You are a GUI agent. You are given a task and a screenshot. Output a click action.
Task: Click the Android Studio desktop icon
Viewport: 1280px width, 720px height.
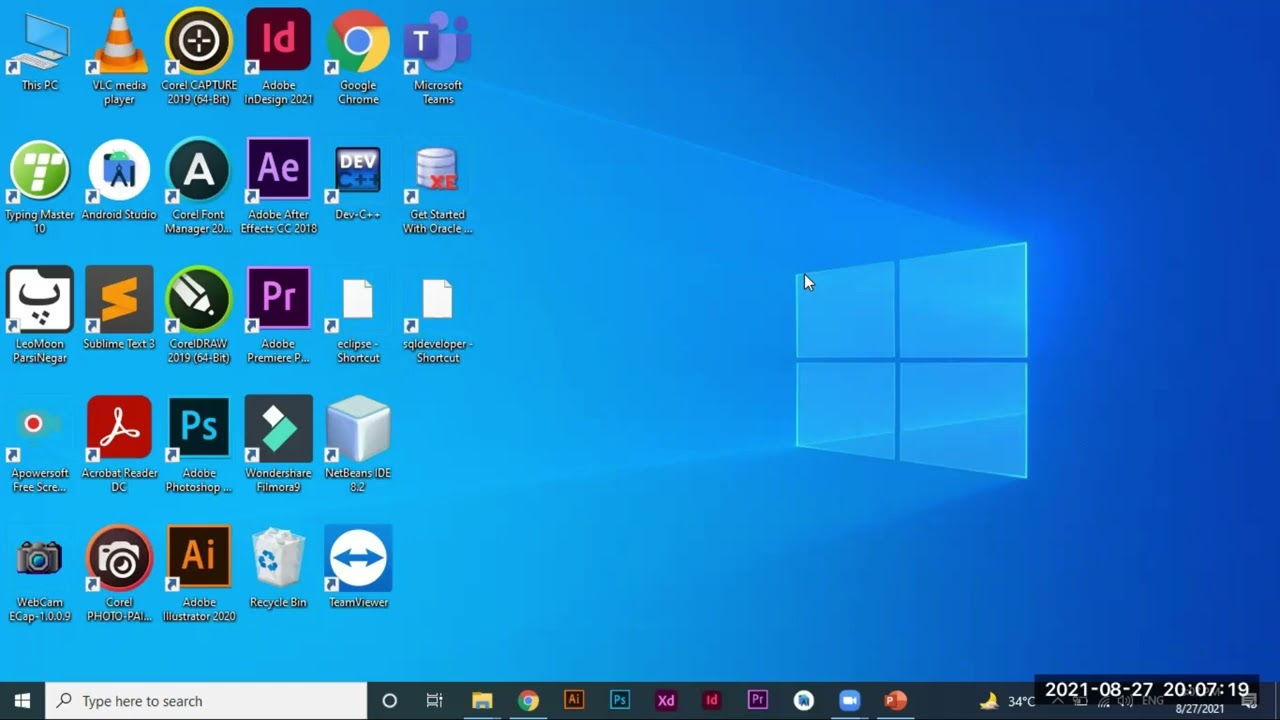119,172
